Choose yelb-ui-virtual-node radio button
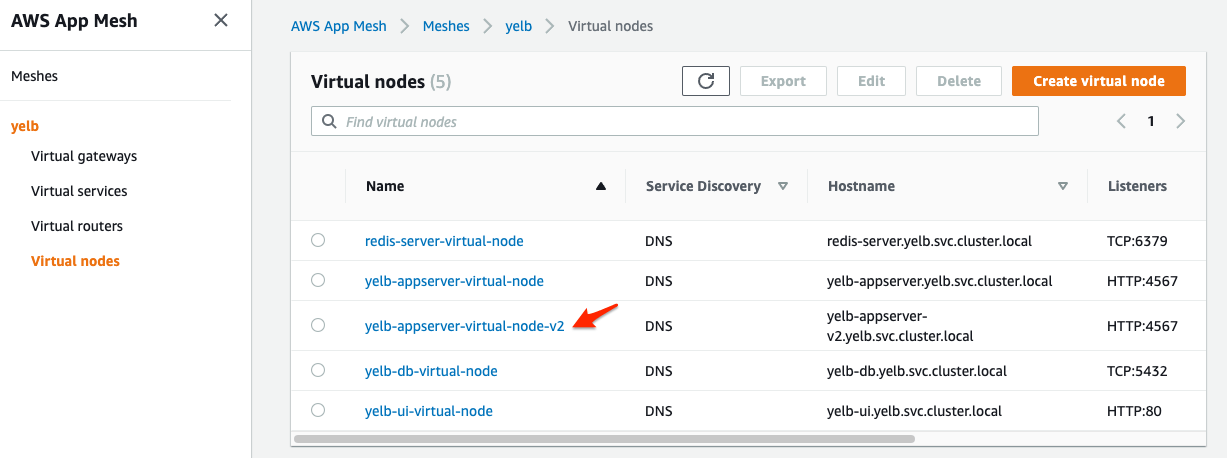 (x=318, y=410)
